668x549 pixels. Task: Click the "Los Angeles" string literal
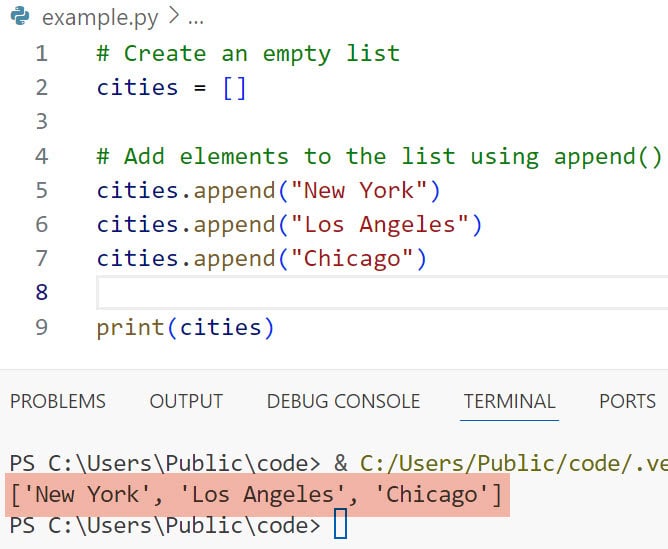pos(380,224)
